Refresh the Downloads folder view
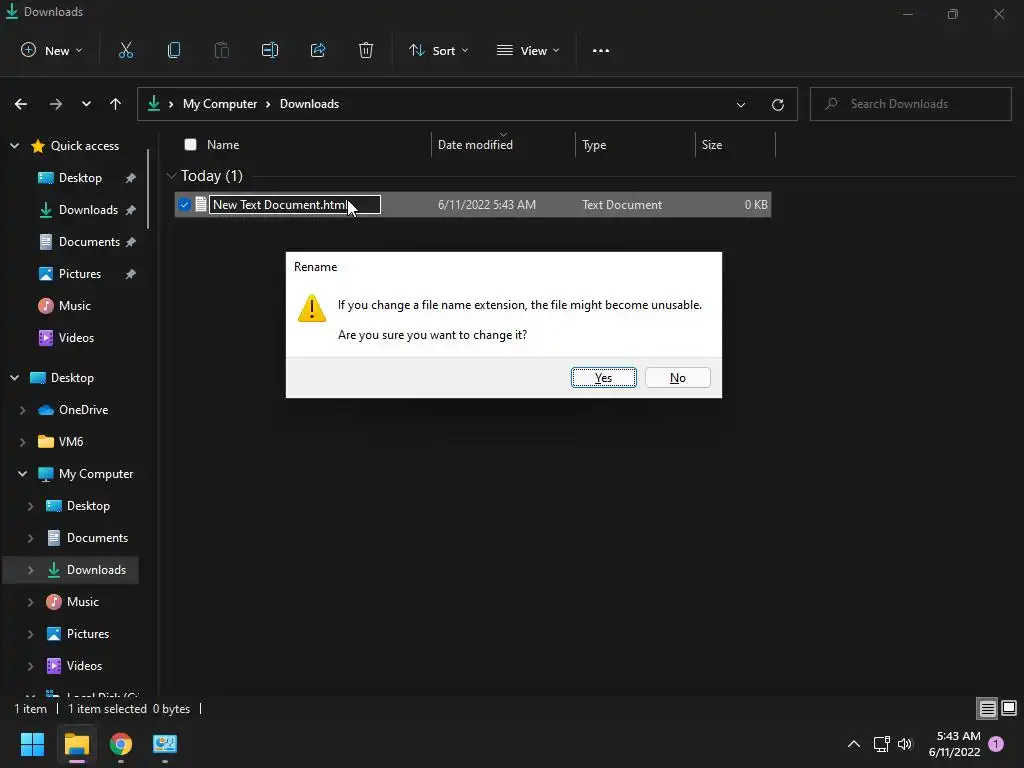 pos(778,104)
